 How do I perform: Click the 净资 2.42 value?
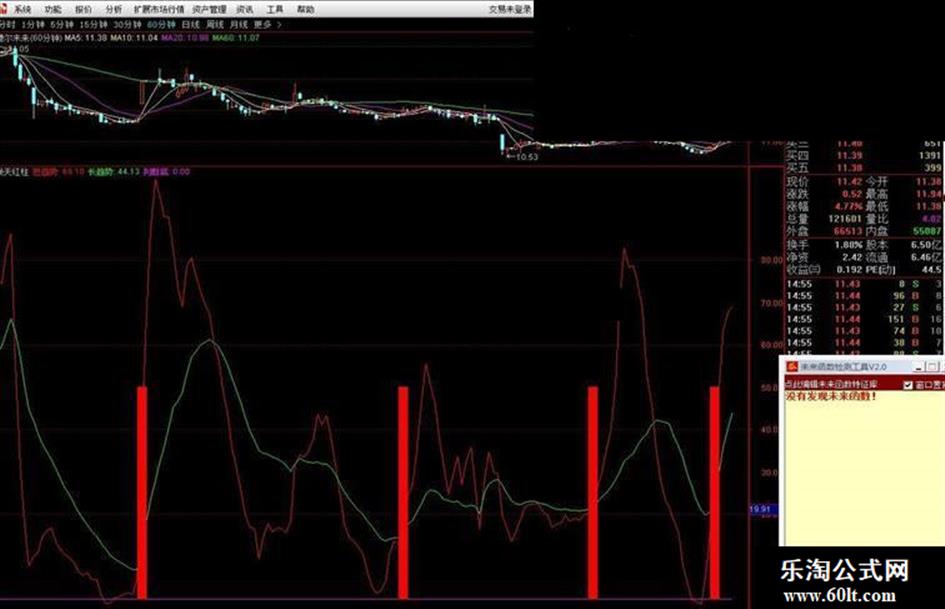(x=852, y=257)
